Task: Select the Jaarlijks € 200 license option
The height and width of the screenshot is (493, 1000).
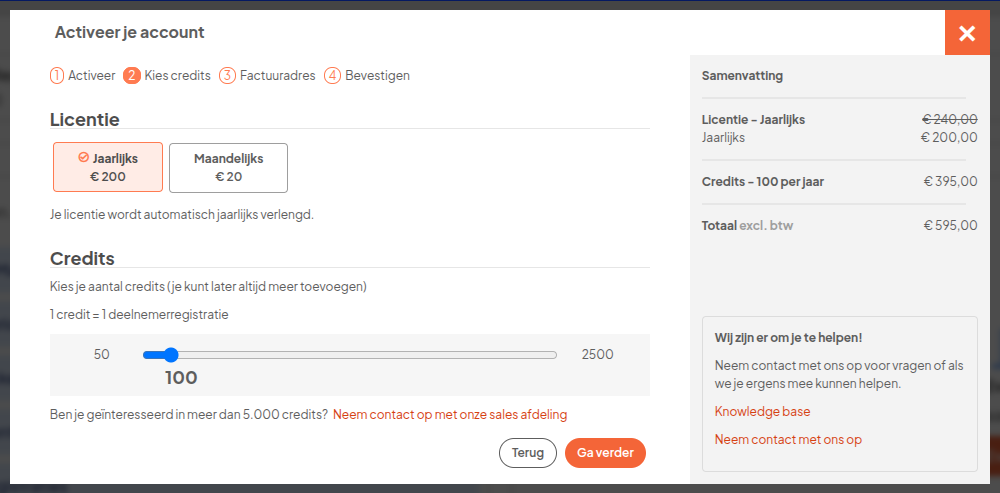Action: [108, 167]
